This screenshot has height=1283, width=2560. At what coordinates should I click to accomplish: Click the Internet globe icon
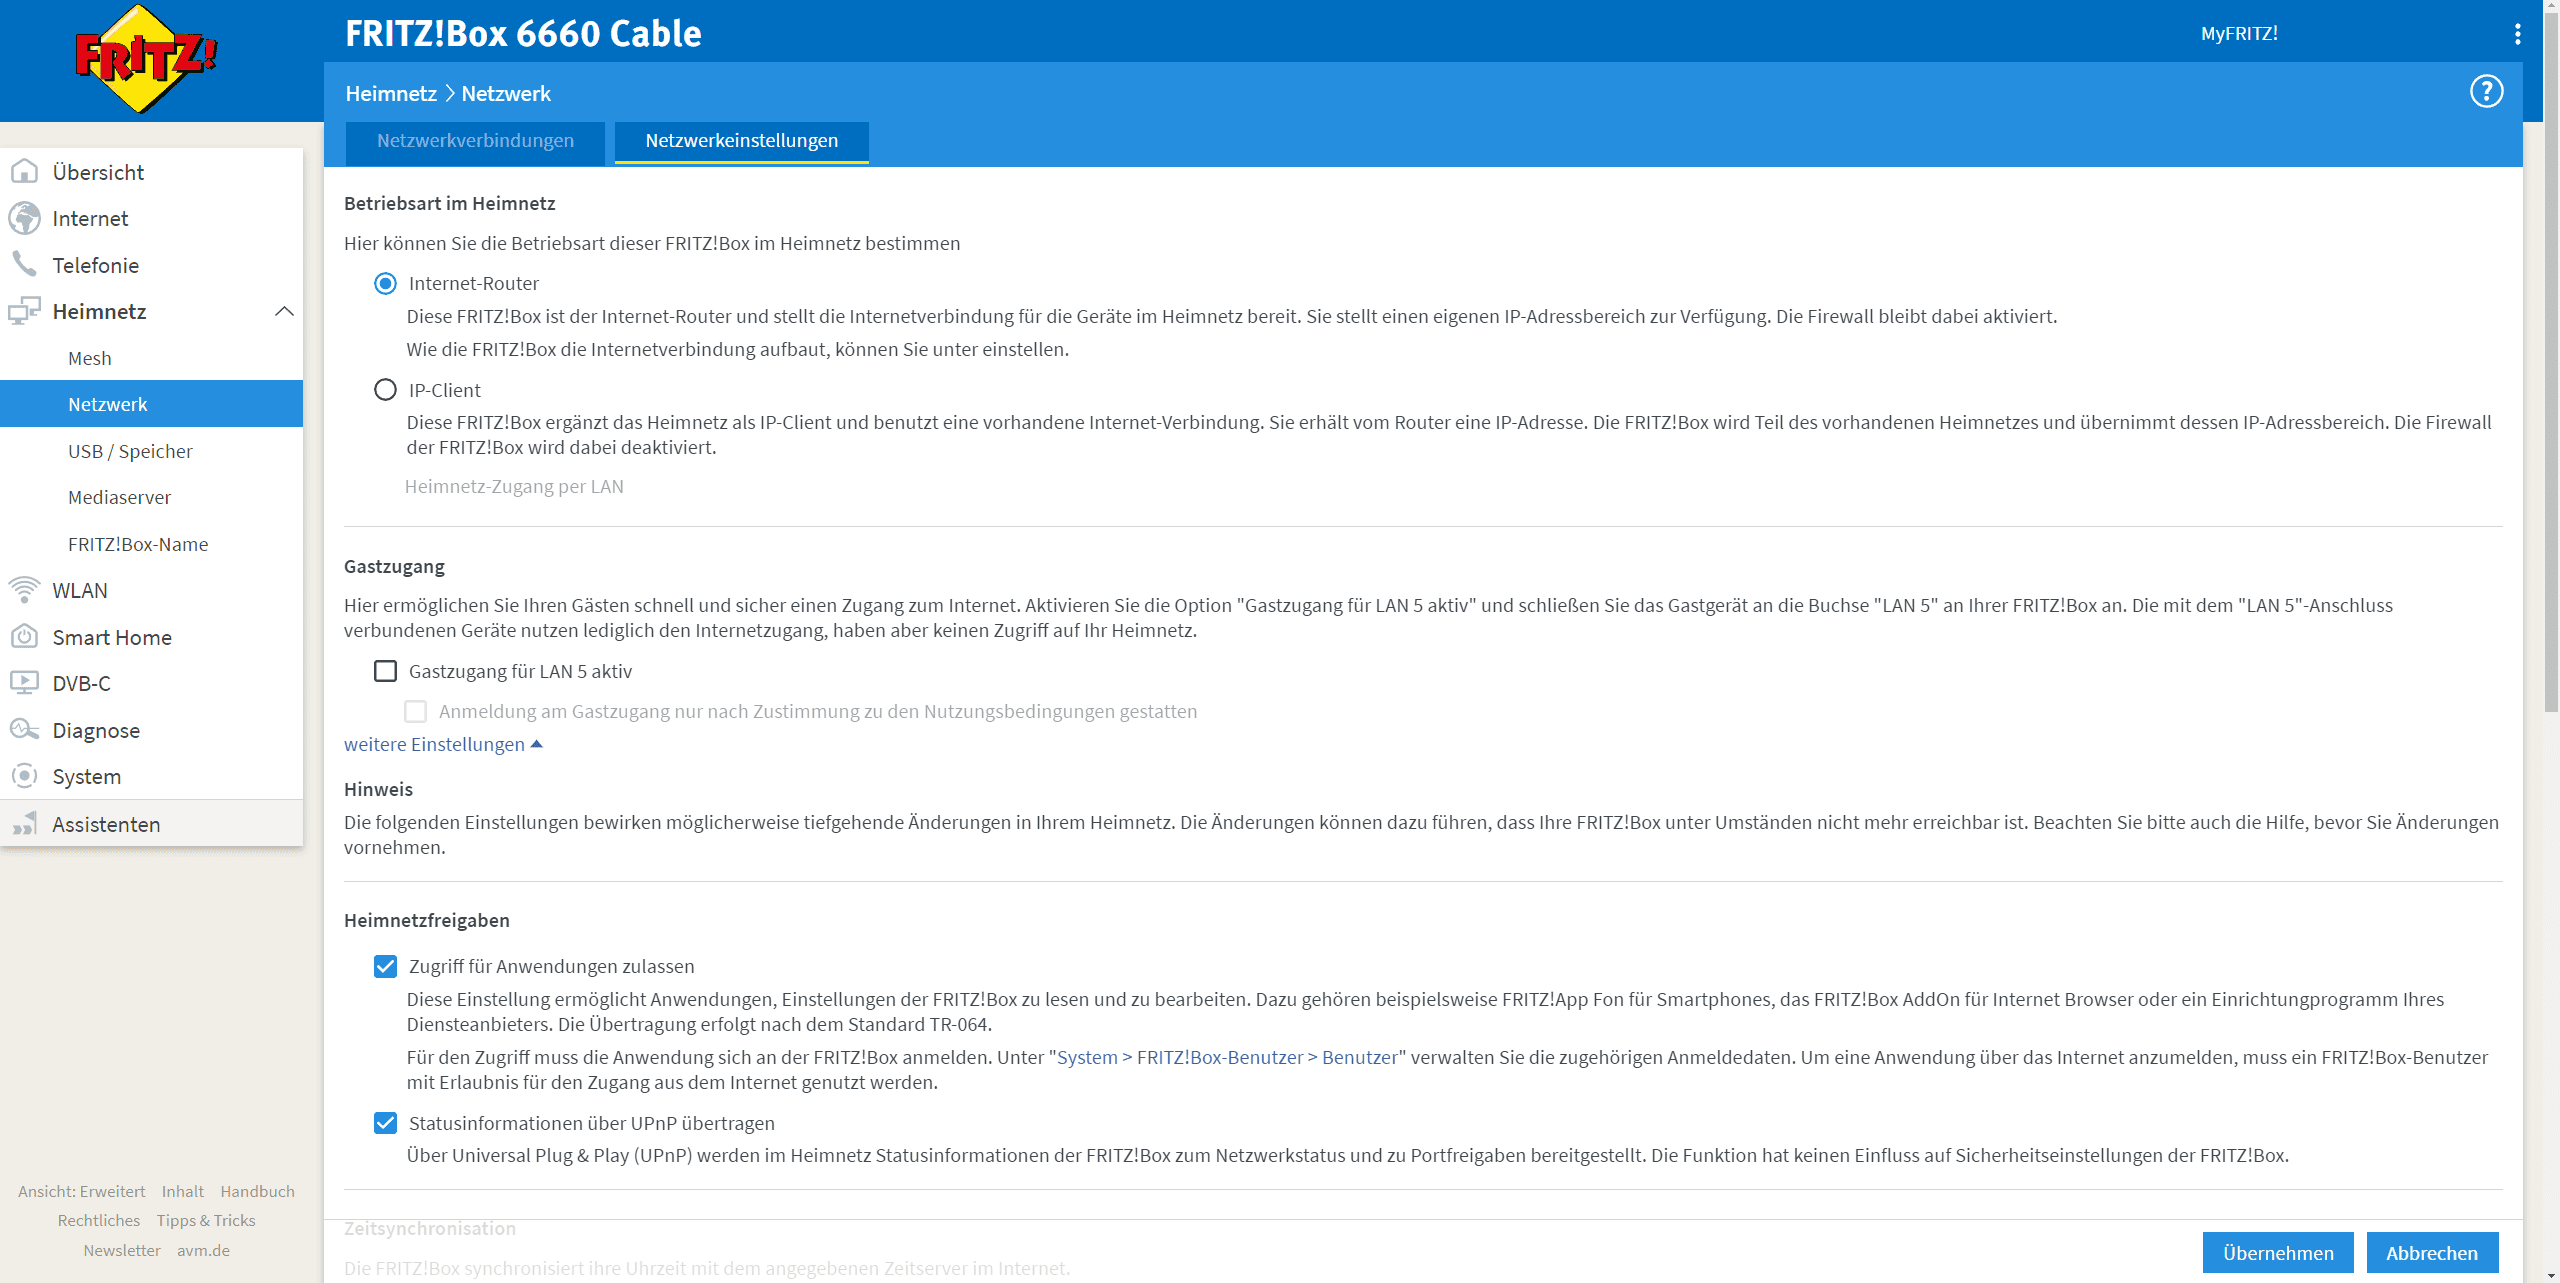click(x=24, y=218)
